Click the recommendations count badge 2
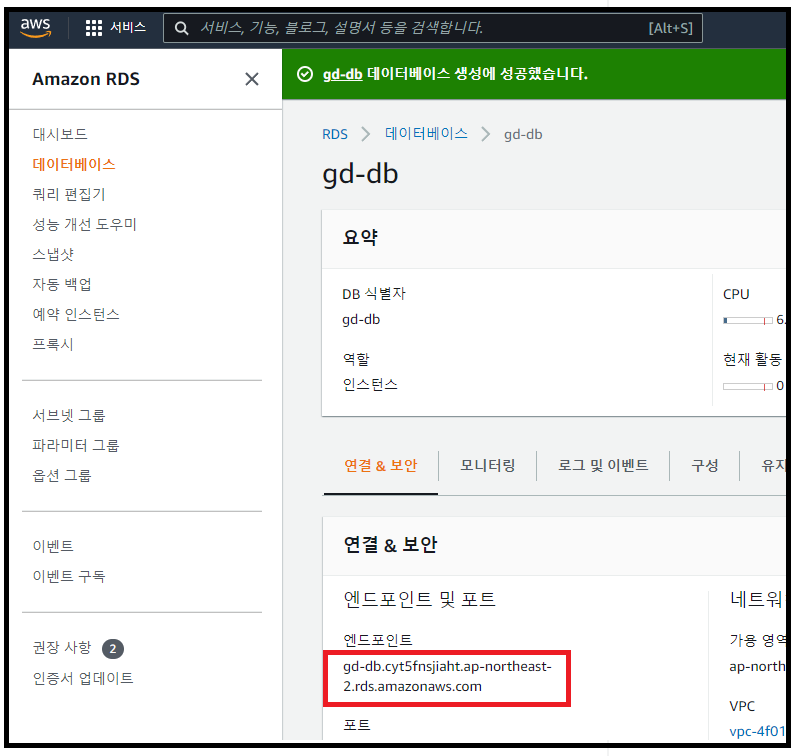 coord(113,648)
